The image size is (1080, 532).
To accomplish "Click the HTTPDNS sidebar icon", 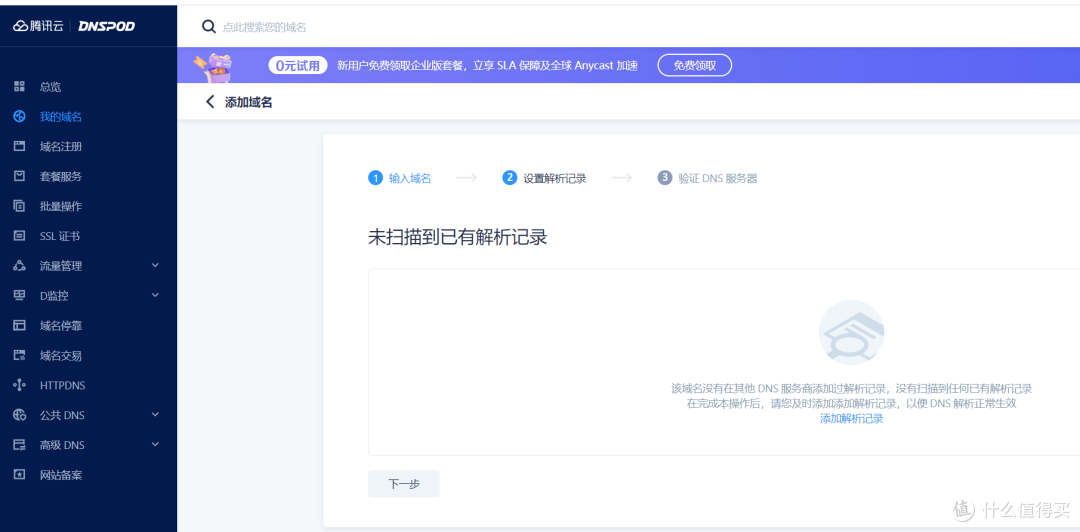I will (x=19, y=385).
